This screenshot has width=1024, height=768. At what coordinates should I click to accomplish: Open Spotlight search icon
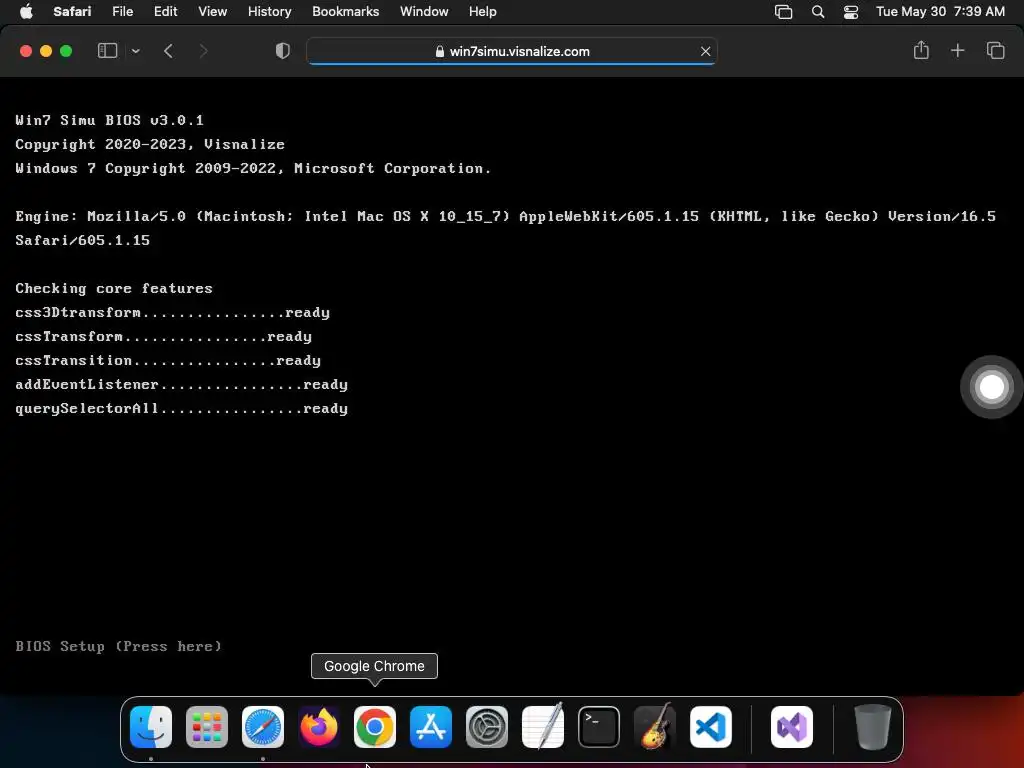[x=818, y=12]
